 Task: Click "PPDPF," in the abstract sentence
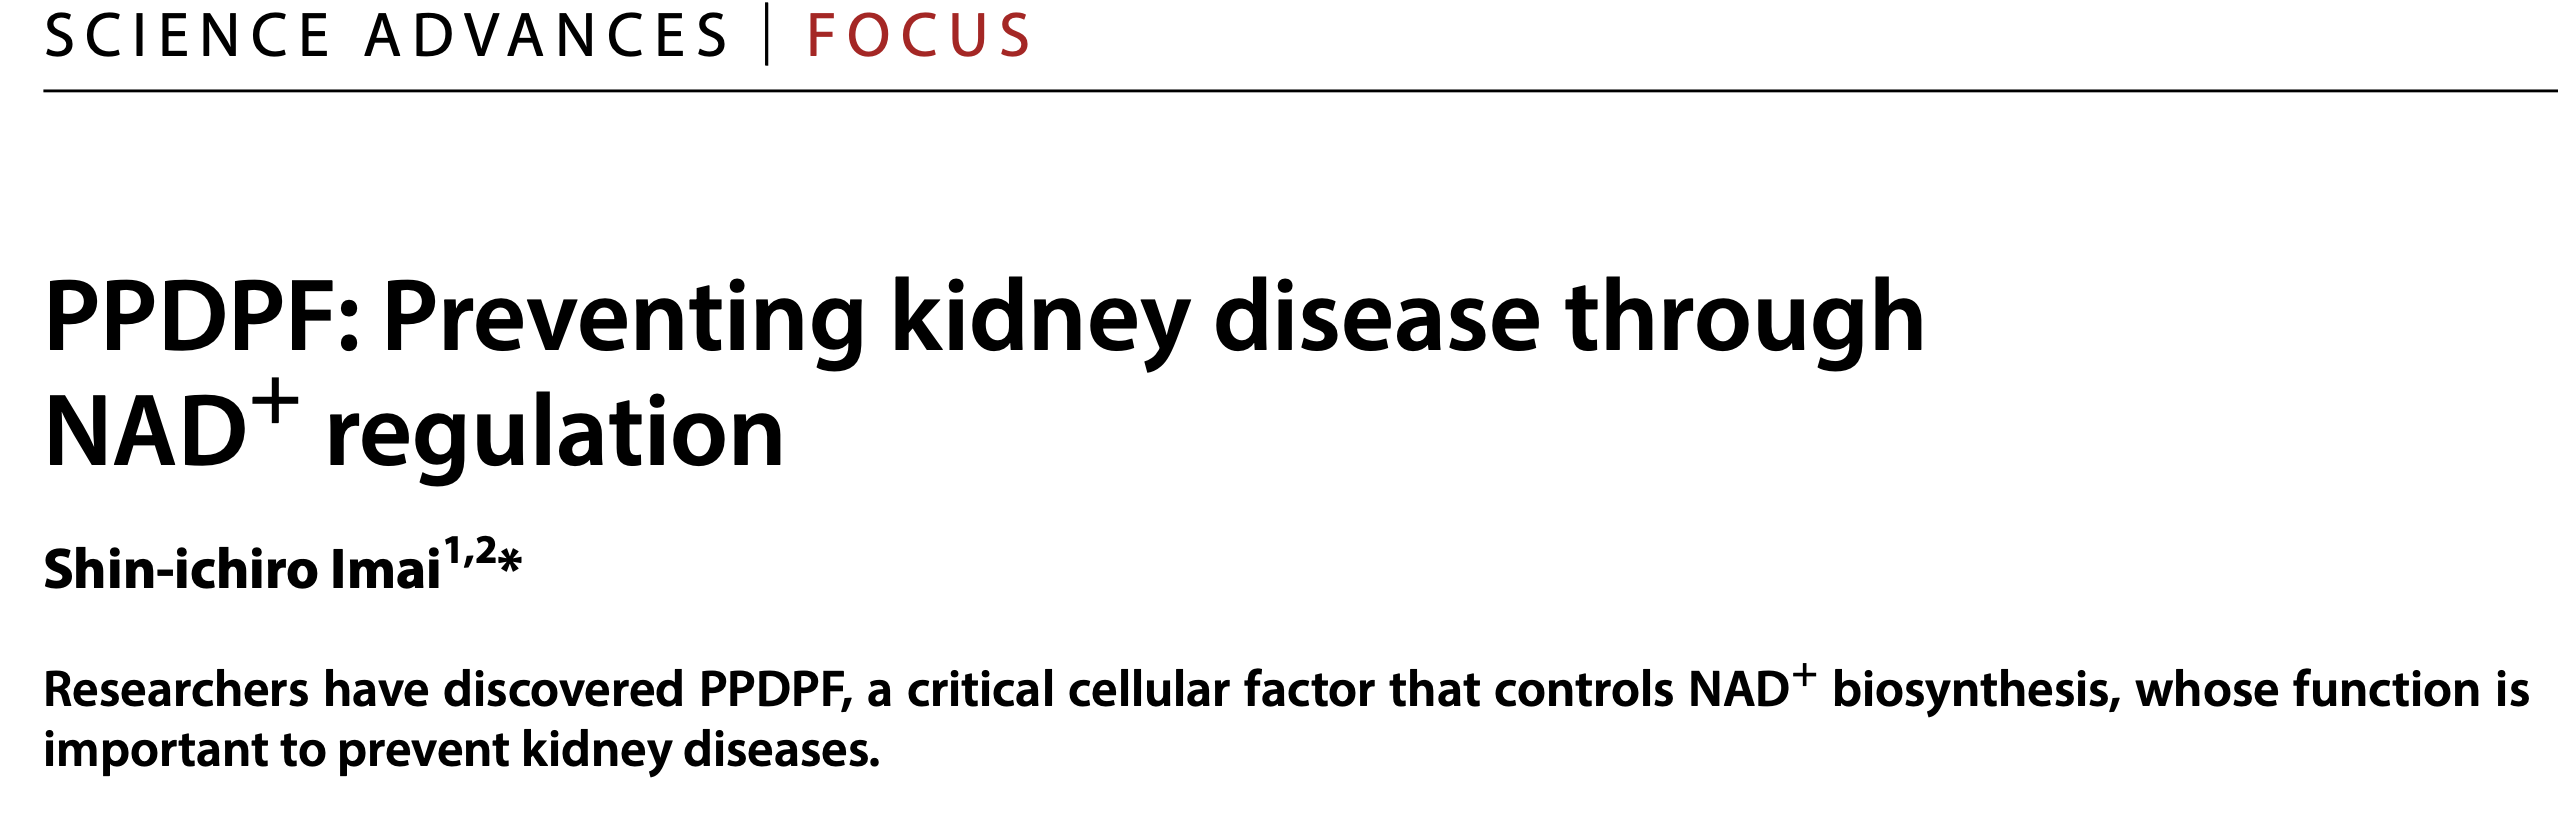coord(775,690)
